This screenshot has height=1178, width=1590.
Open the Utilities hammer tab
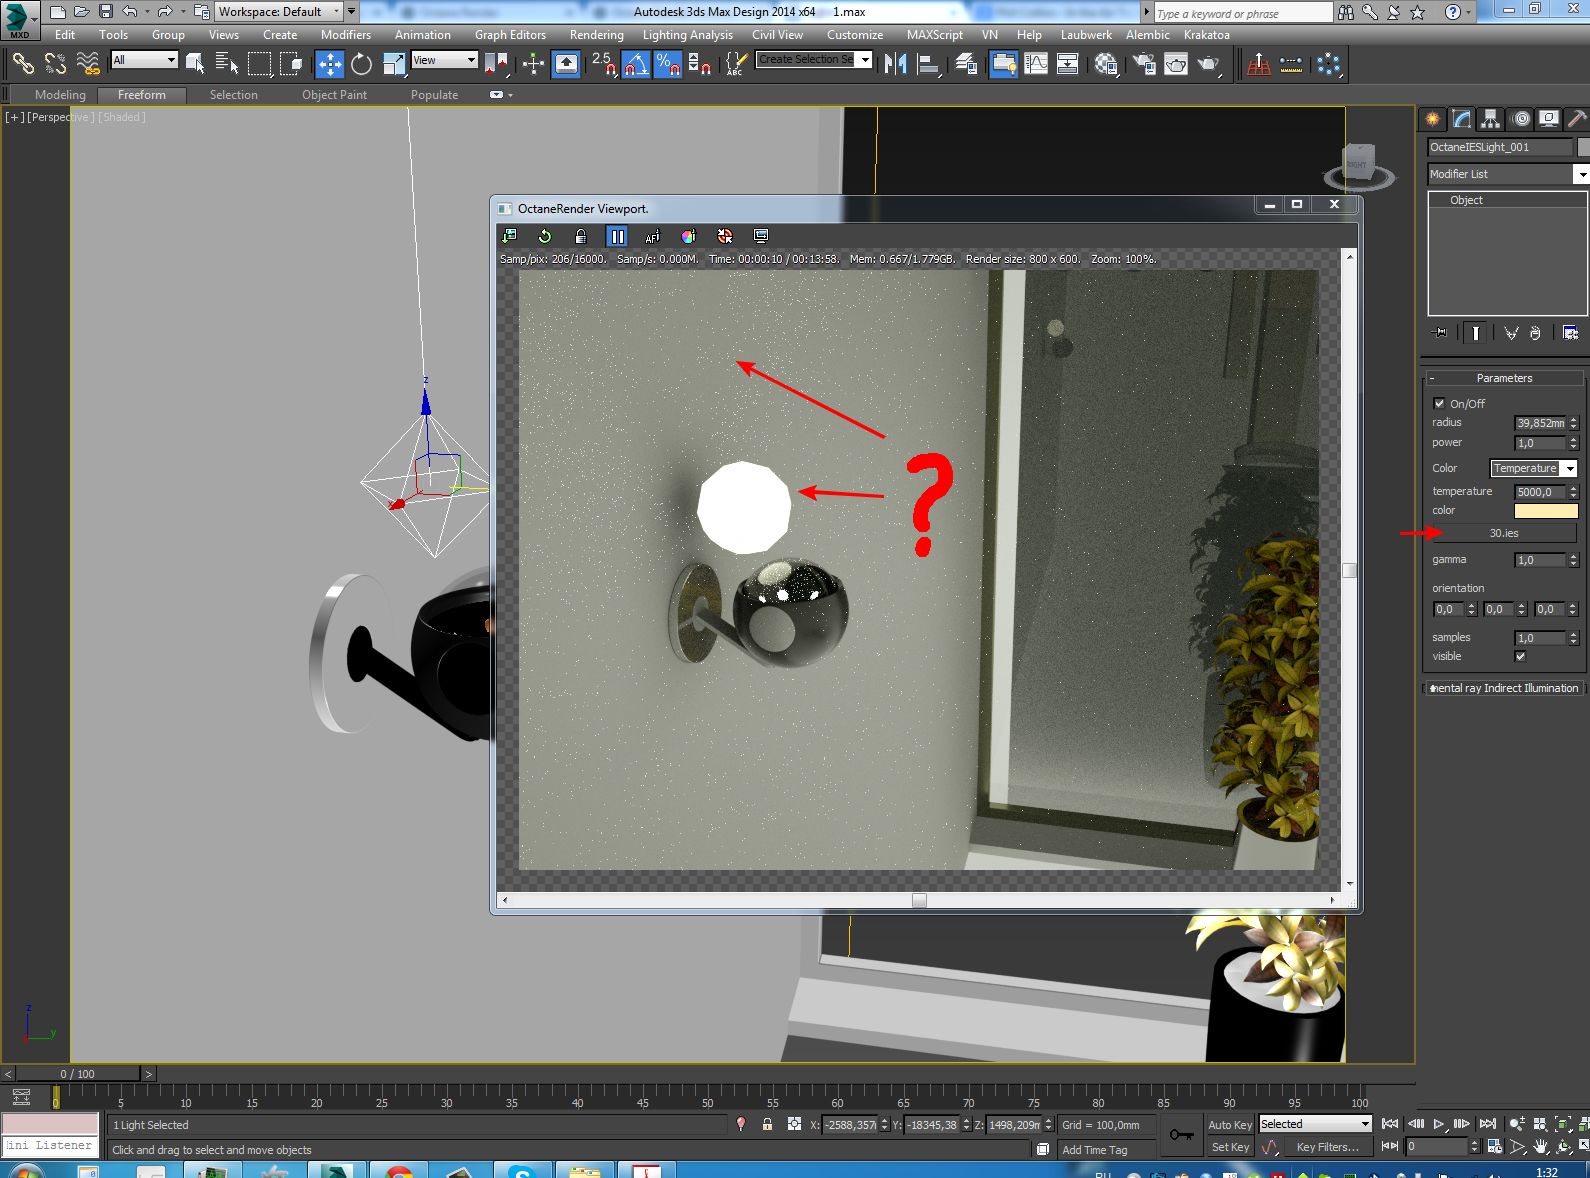1577,119
